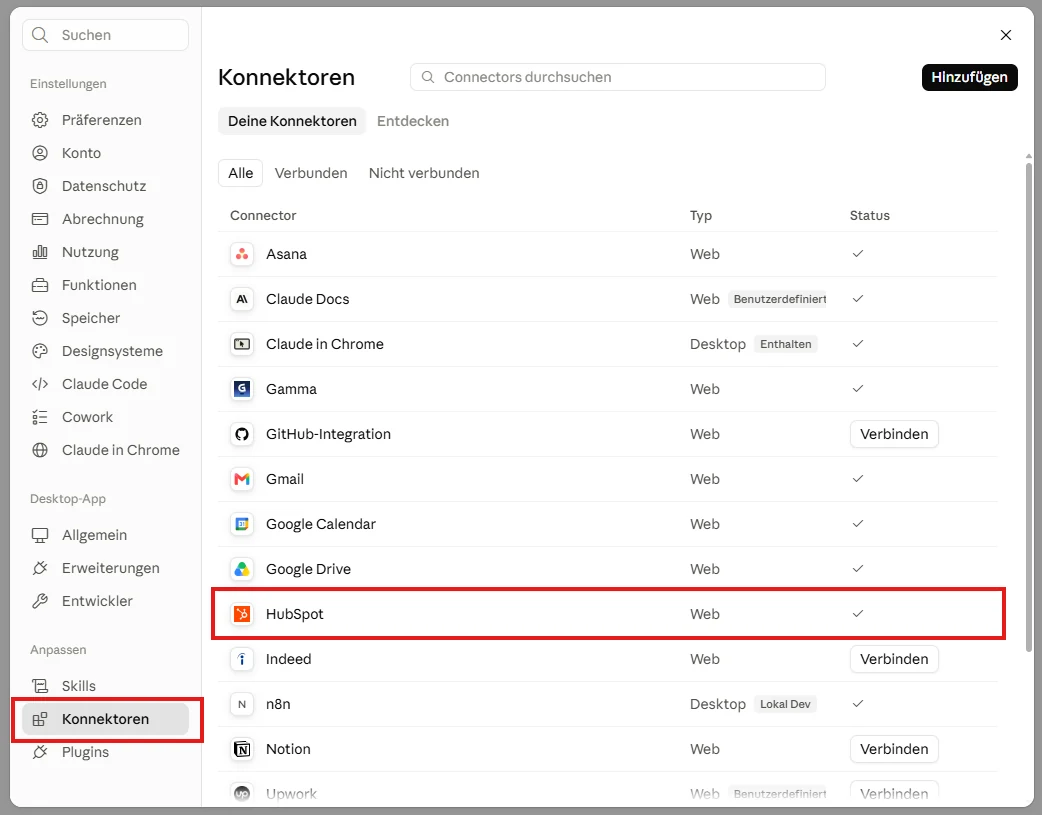Image resolution: width=1042 pixels, height=815 pixels.
Task: Click the Abrechnung card icon
Action: pyautogui.click(x=40, y=219)
